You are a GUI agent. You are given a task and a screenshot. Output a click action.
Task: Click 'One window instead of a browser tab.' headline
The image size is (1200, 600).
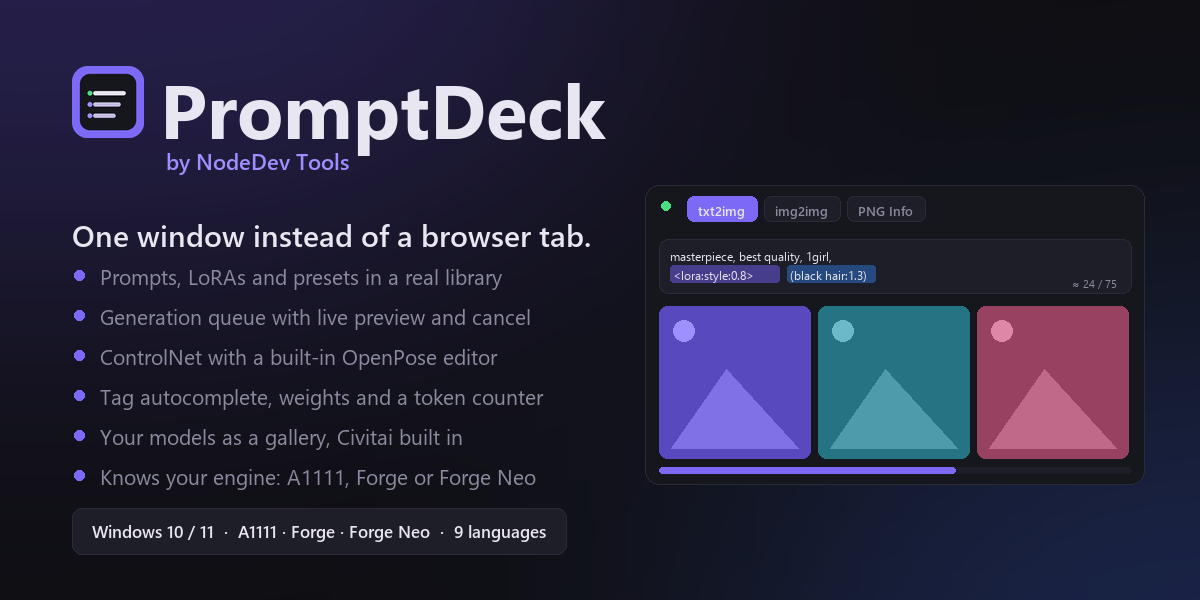click(332, 237)
